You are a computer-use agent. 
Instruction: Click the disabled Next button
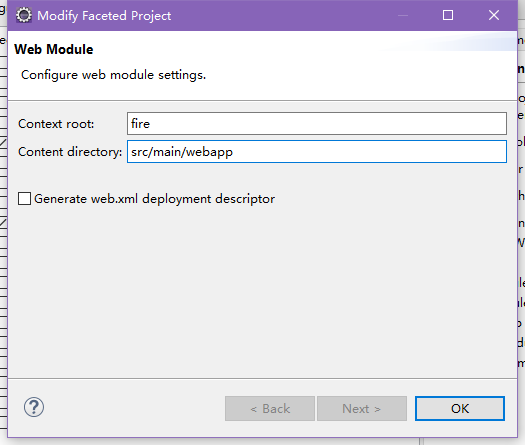tap(362, 409)
